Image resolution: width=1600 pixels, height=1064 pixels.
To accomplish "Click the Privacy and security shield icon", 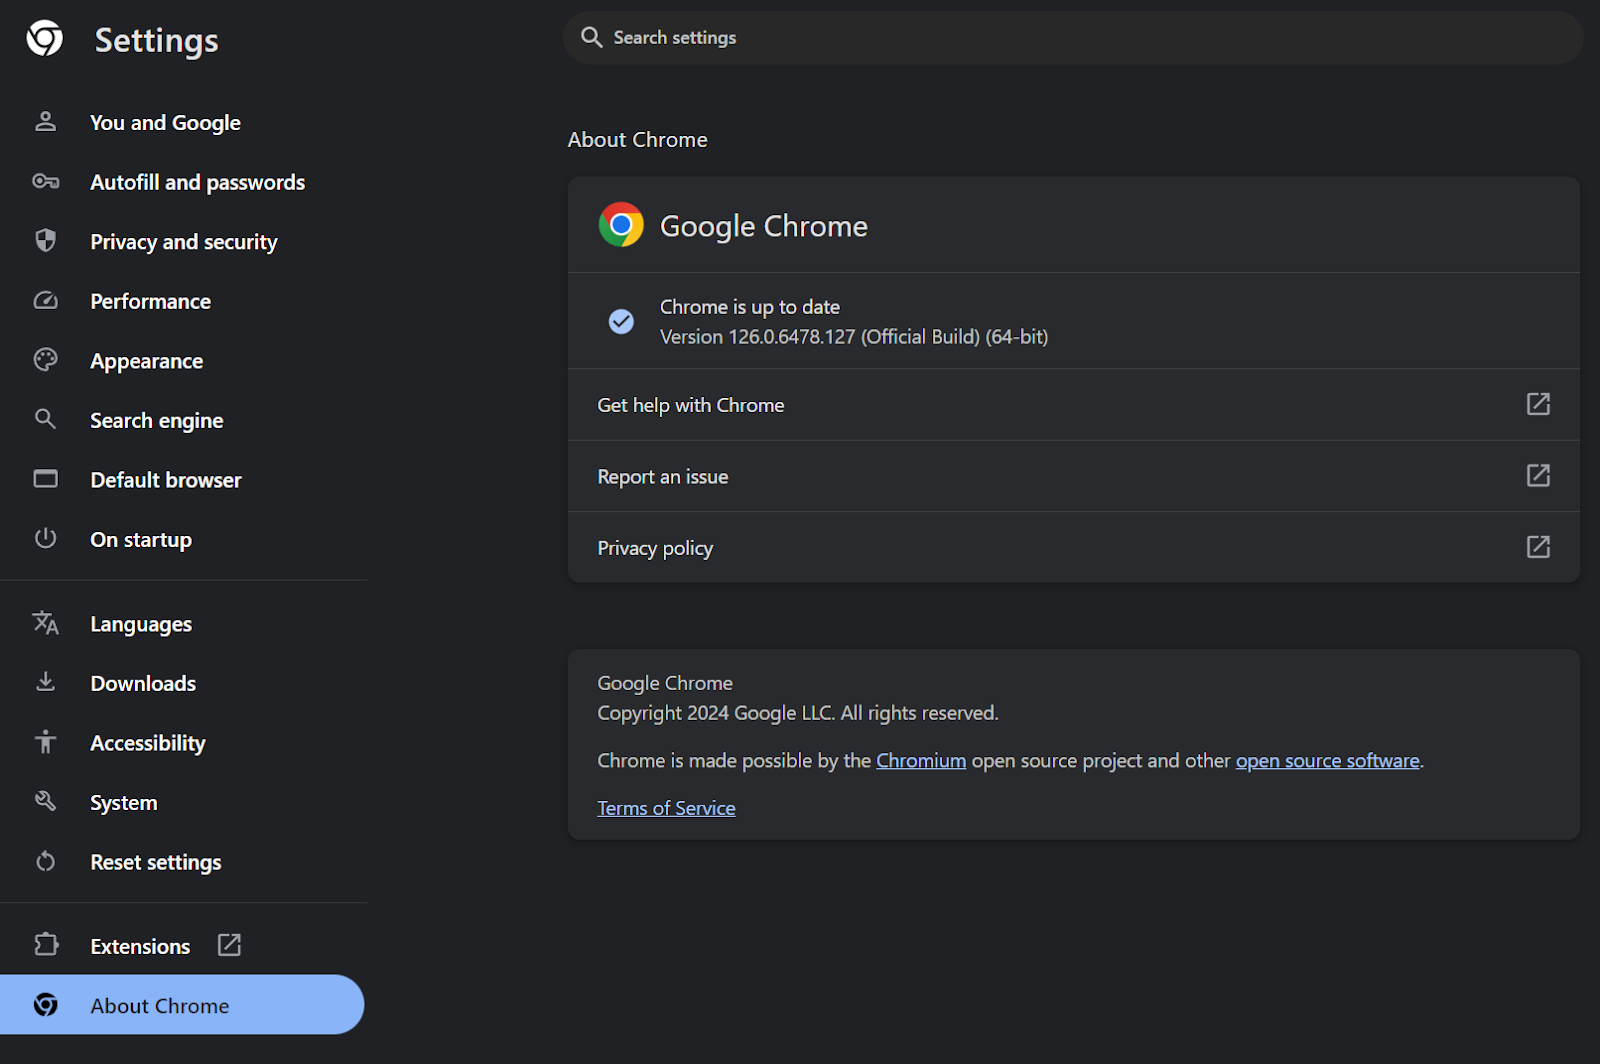I will 45,241.
